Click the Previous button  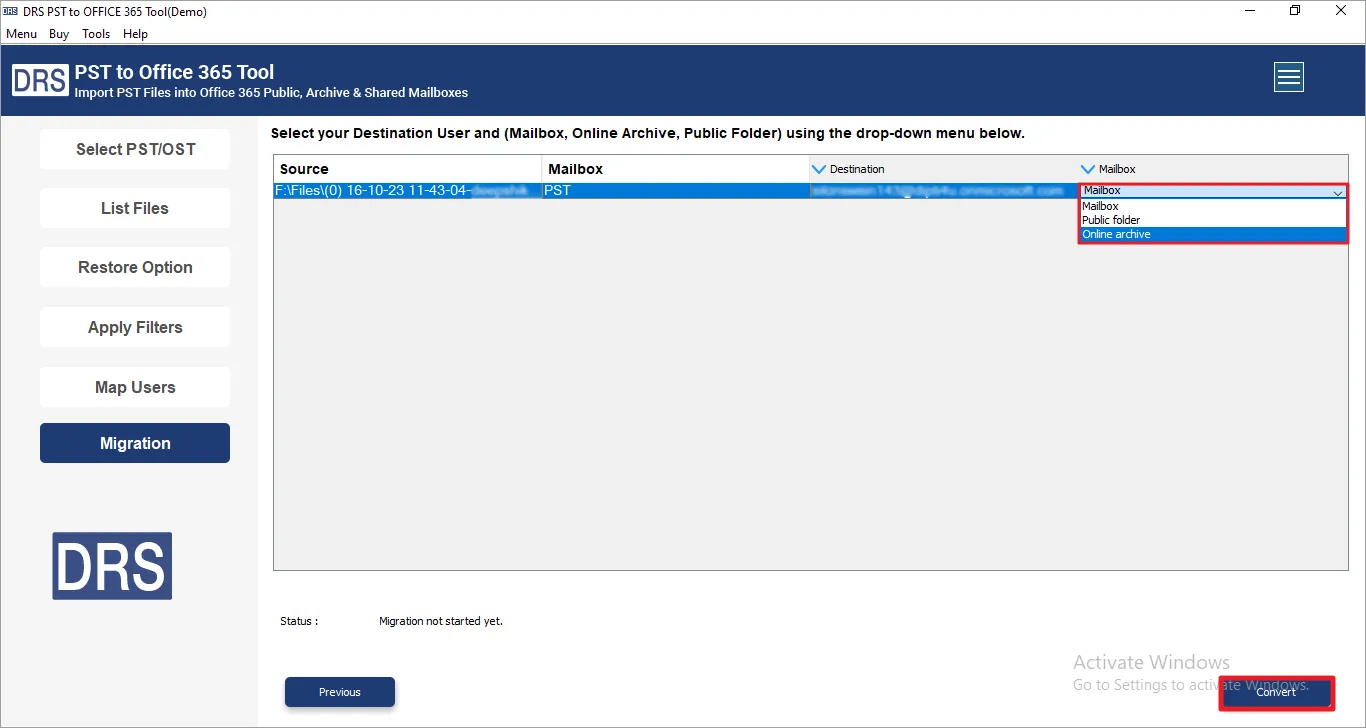tap(340, 692)
